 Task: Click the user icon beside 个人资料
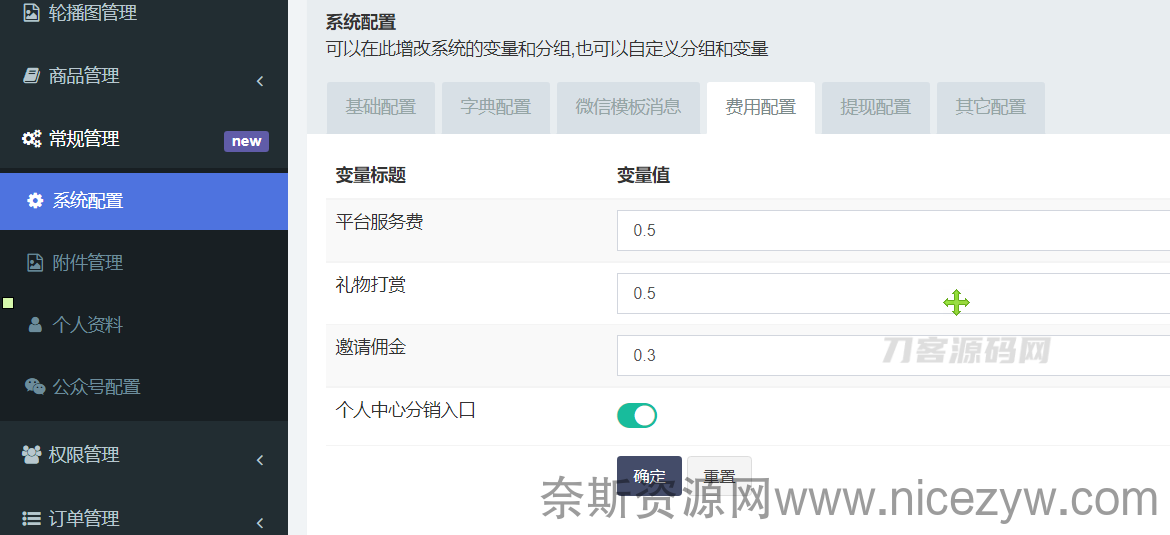click(x=35, y=325)
